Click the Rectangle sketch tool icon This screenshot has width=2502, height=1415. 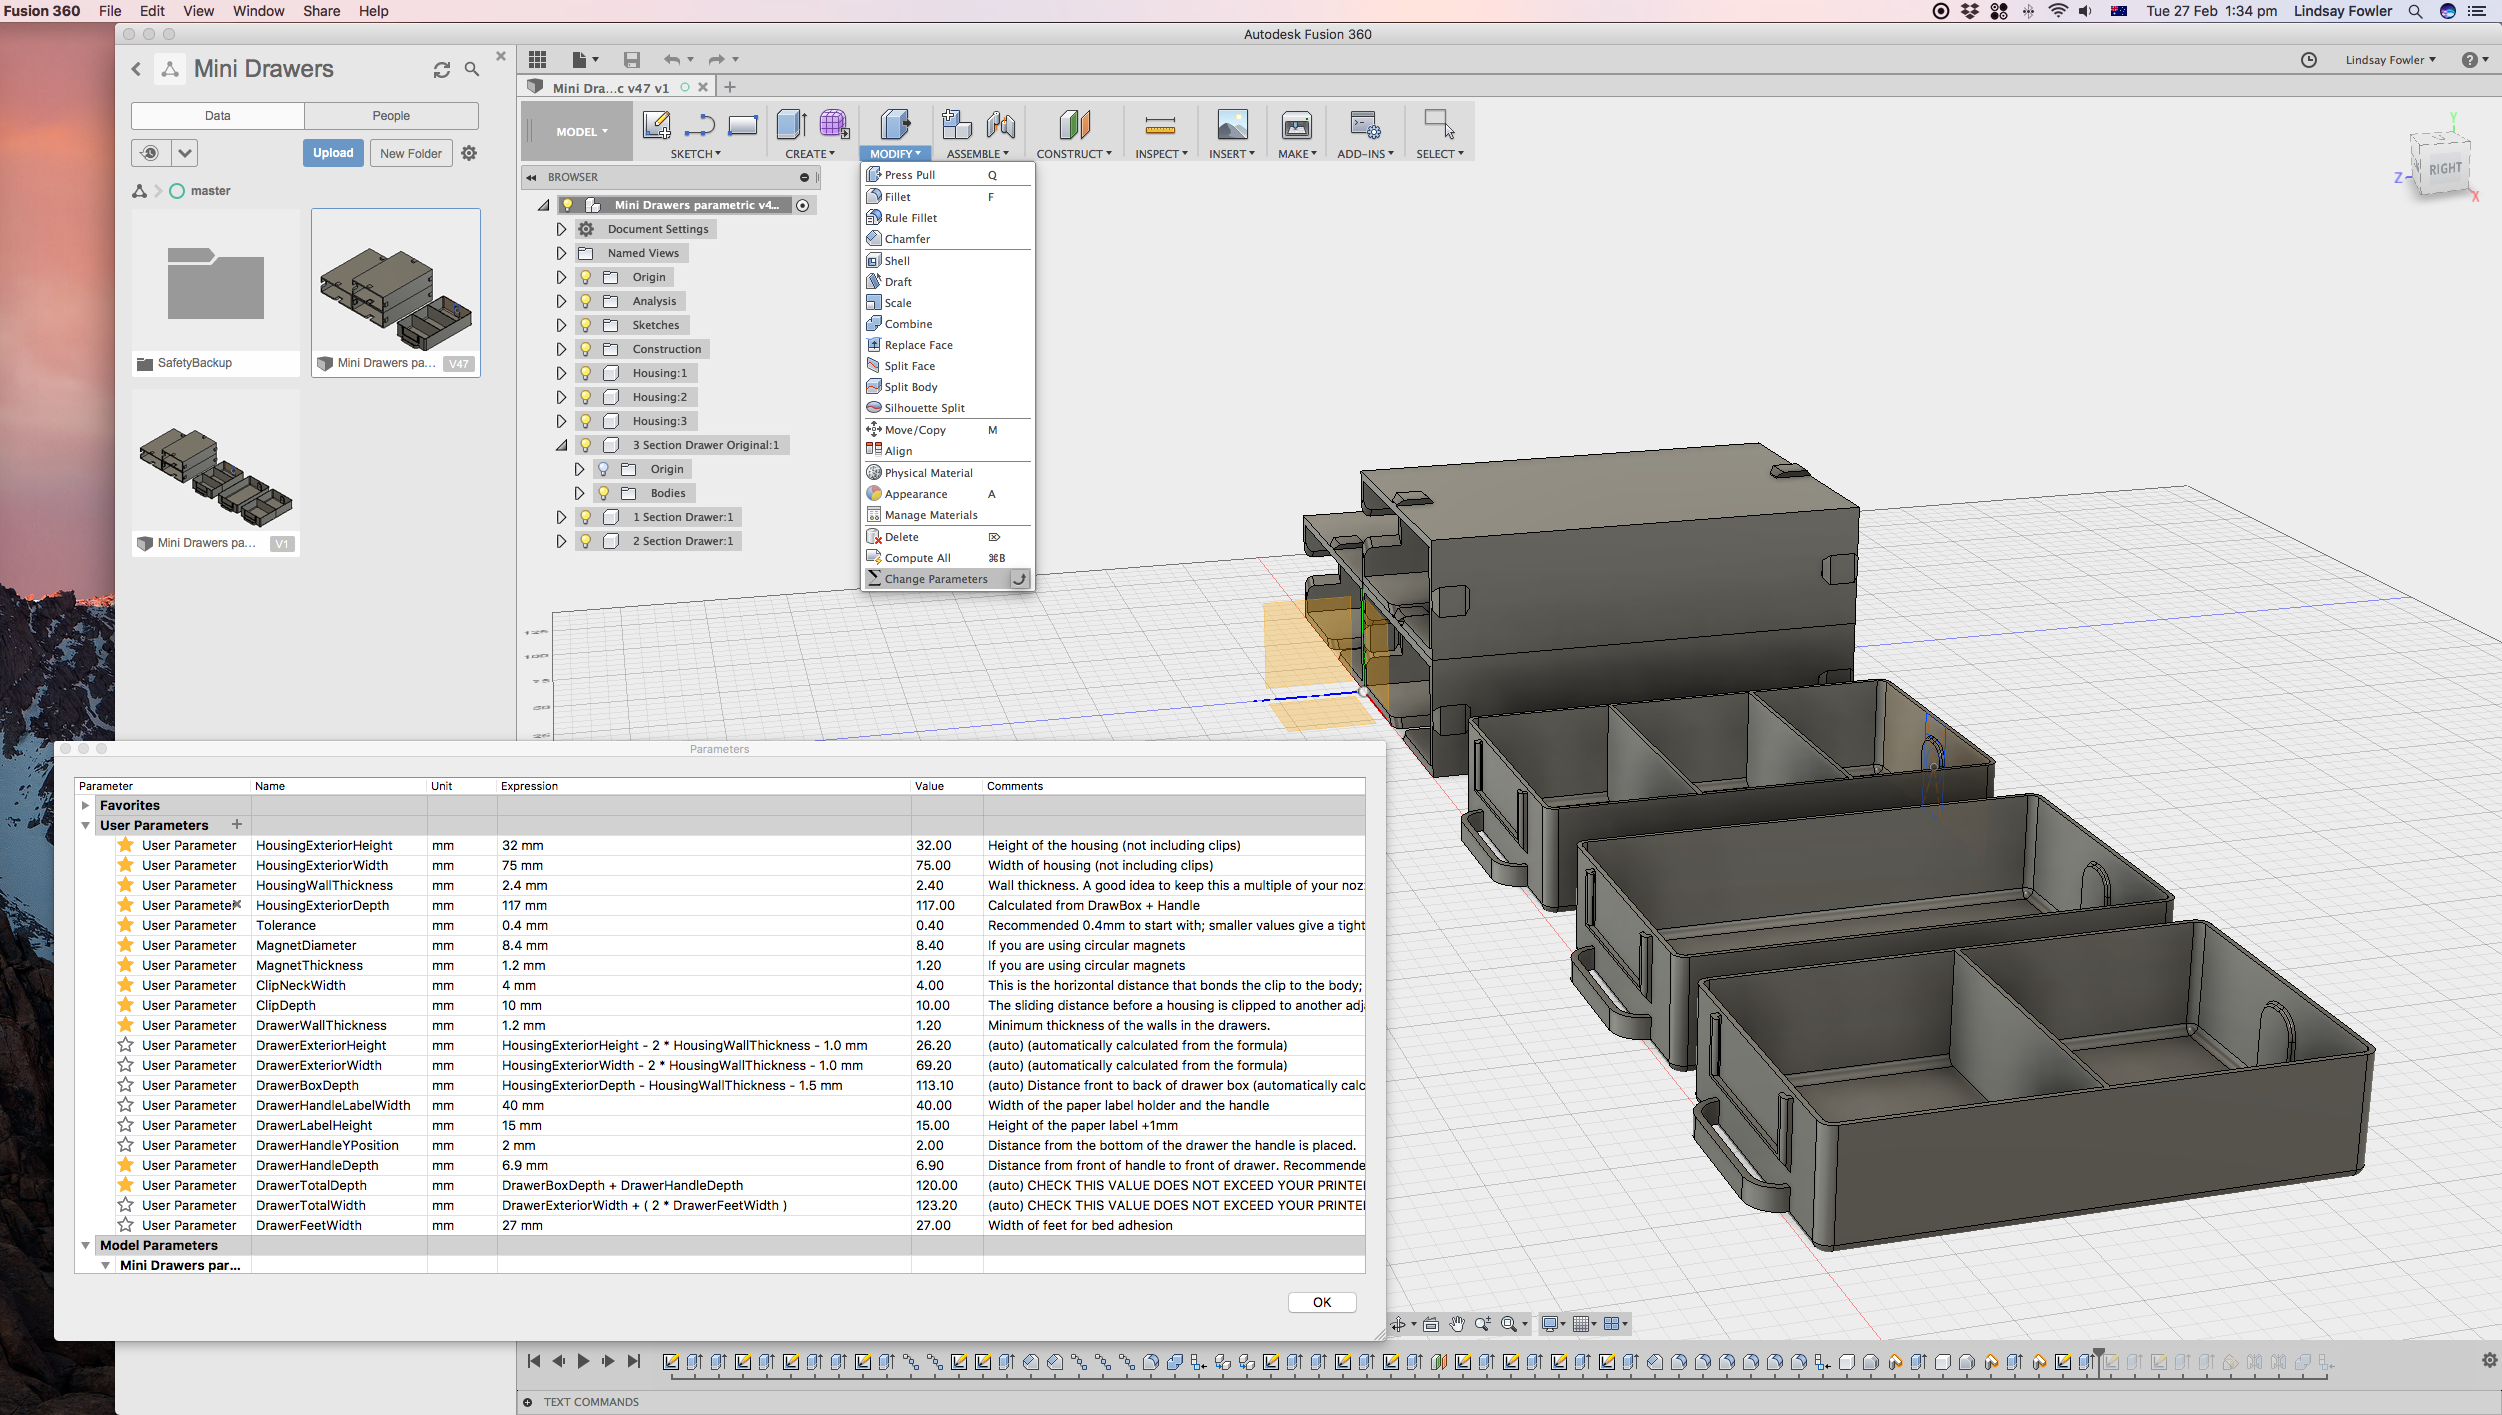[743, 125]
